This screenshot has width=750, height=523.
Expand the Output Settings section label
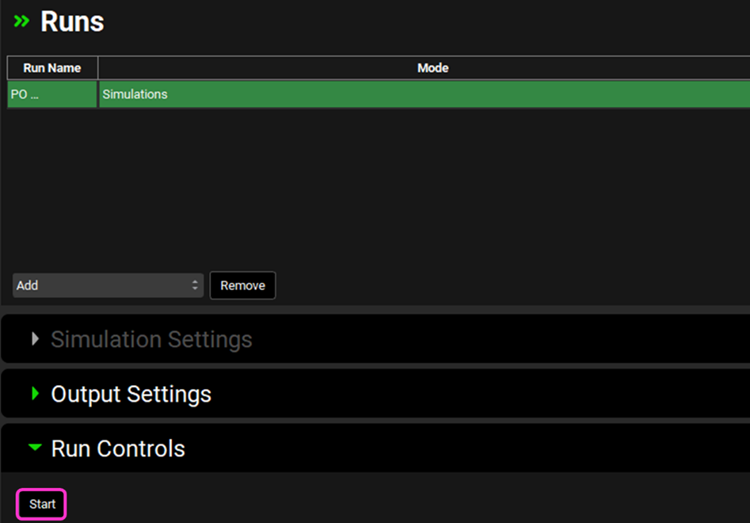131,394
